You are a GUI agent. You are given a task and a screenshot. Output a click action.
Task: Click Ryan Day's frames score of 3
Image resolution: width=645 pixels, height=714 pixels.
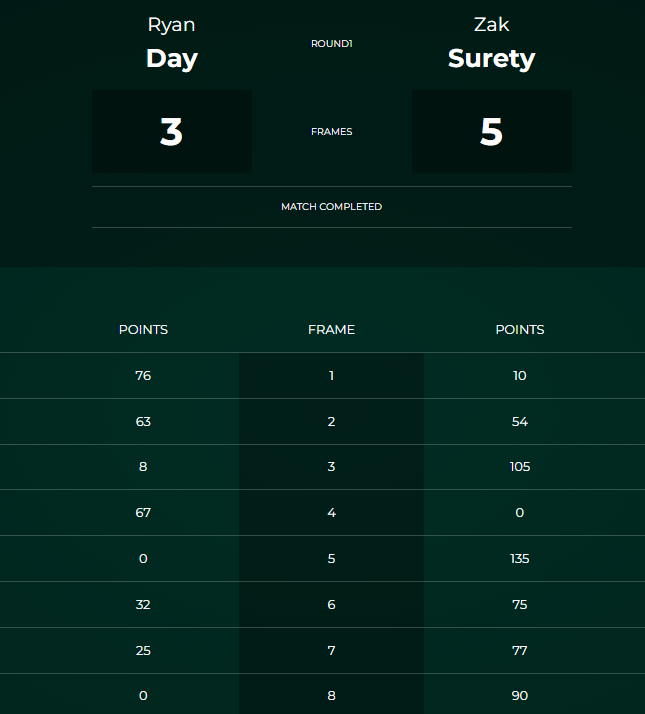click(x=172, y=132)
